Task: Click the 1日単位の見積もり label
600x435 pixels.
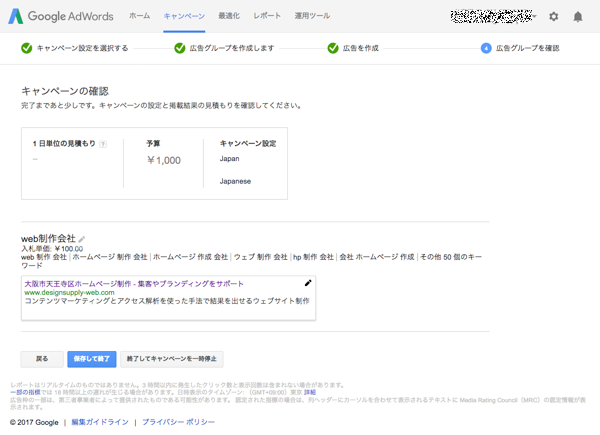Action: point(64,143)
